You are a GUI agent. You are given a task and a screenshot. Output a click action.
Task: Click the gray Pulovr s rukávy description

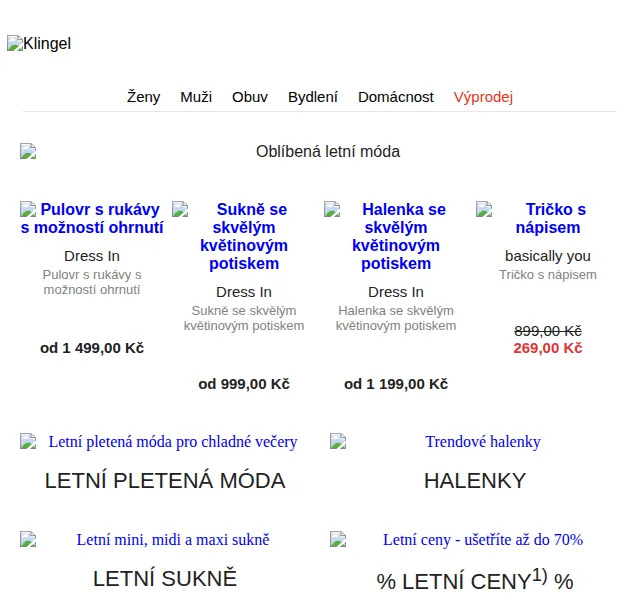coord(92,282)
